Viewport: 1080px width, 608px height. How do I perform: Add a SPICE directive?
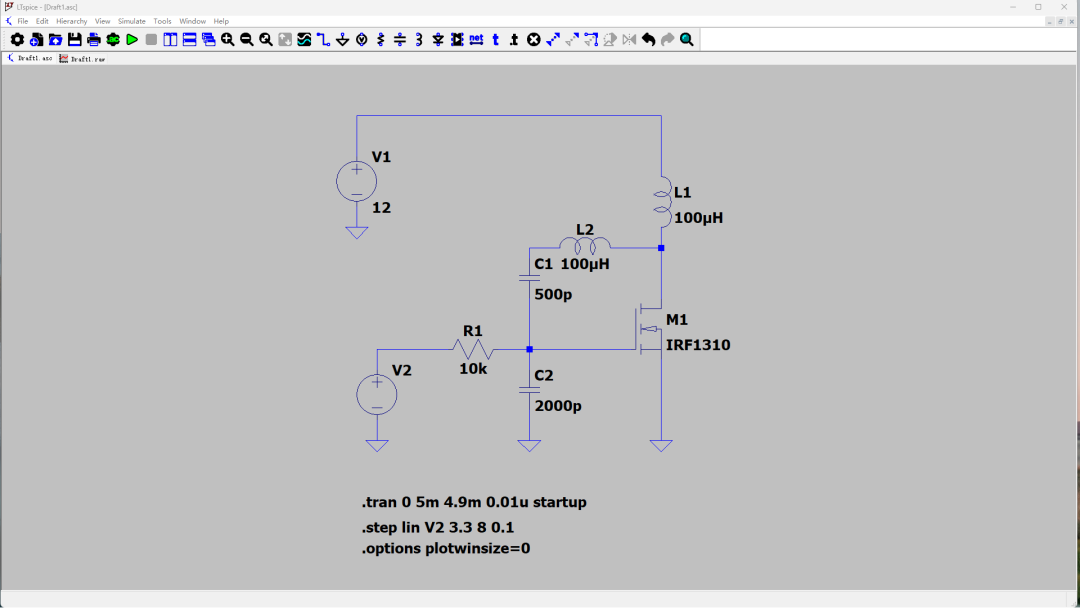click(x=515, y=40)
